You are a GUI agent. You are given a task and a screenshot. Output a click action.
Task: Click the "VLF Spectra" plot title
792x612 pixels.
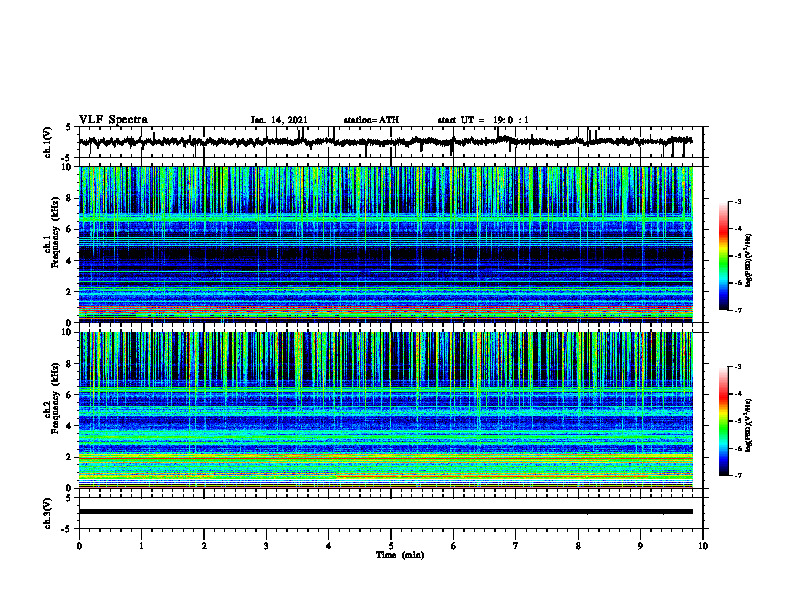(x=114, y=120)
